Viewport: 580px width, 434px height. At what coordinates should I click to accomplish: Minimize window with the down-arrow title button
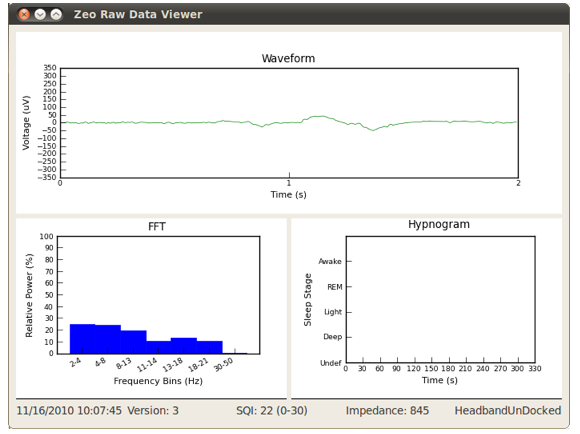40,14
